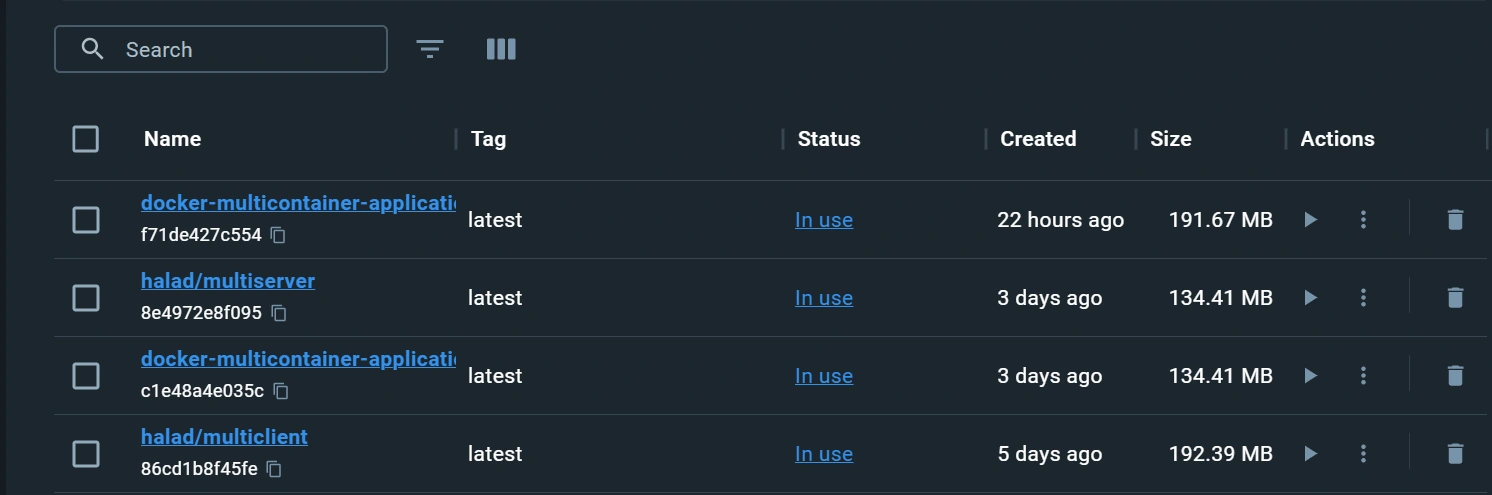Open the column display options icon
This screenshot has width=1492, height=495.
[x=501, y=49]
